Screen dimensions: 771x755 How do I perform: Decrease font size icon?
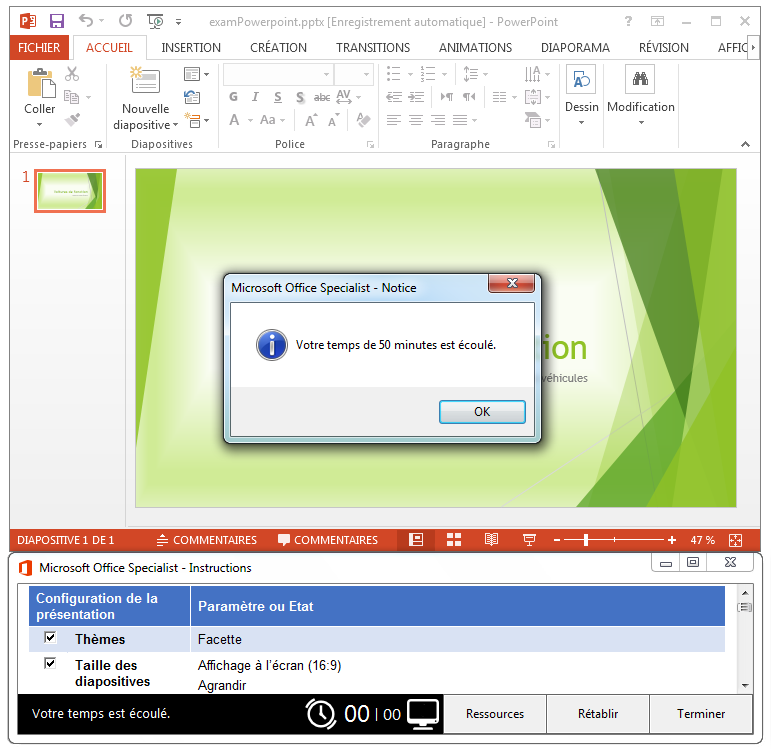[333, 120]
